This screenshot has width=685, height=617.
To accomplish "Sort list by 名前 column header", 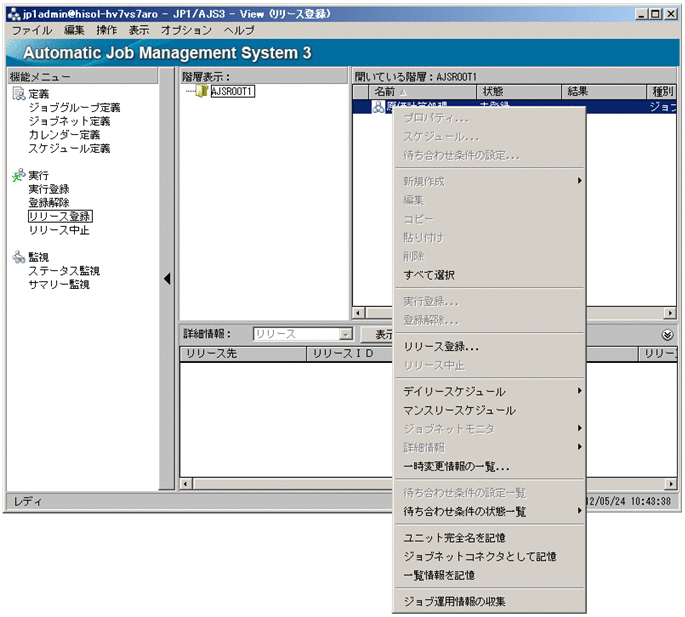I will (x=422, y=92).
